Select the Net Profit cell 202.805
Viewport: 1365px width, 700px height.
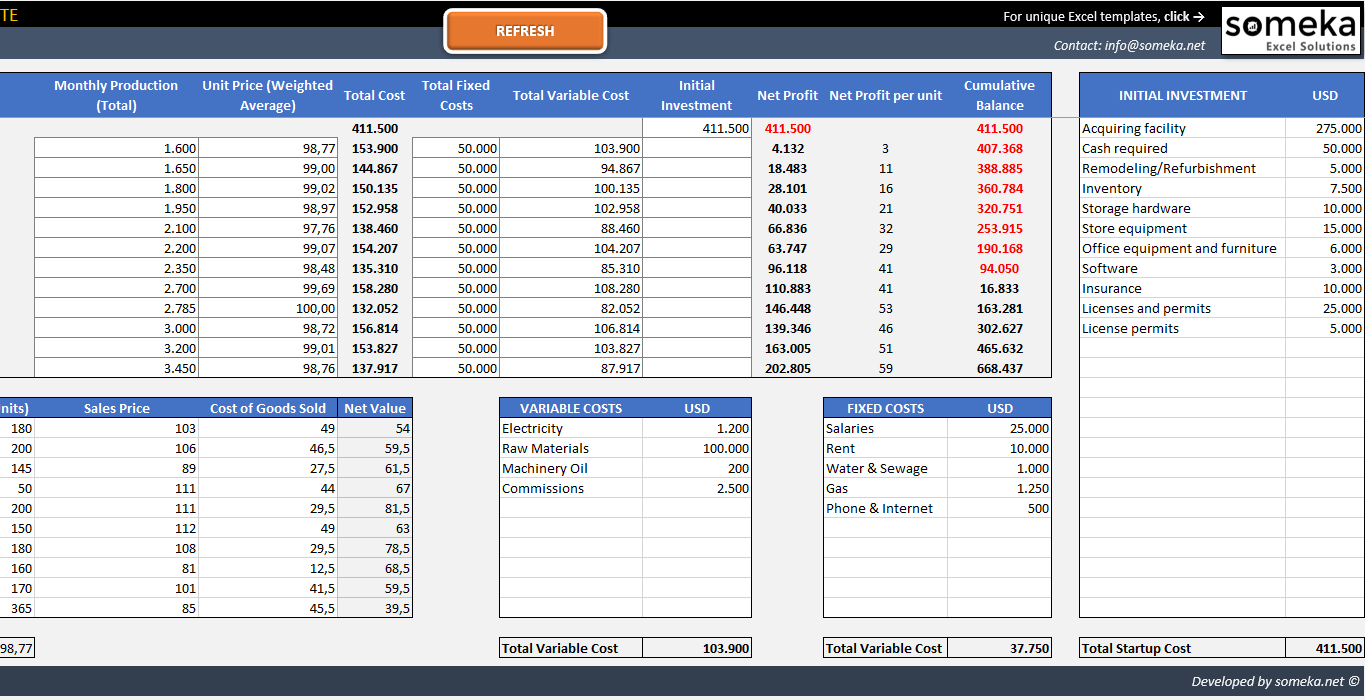(787, 368)
